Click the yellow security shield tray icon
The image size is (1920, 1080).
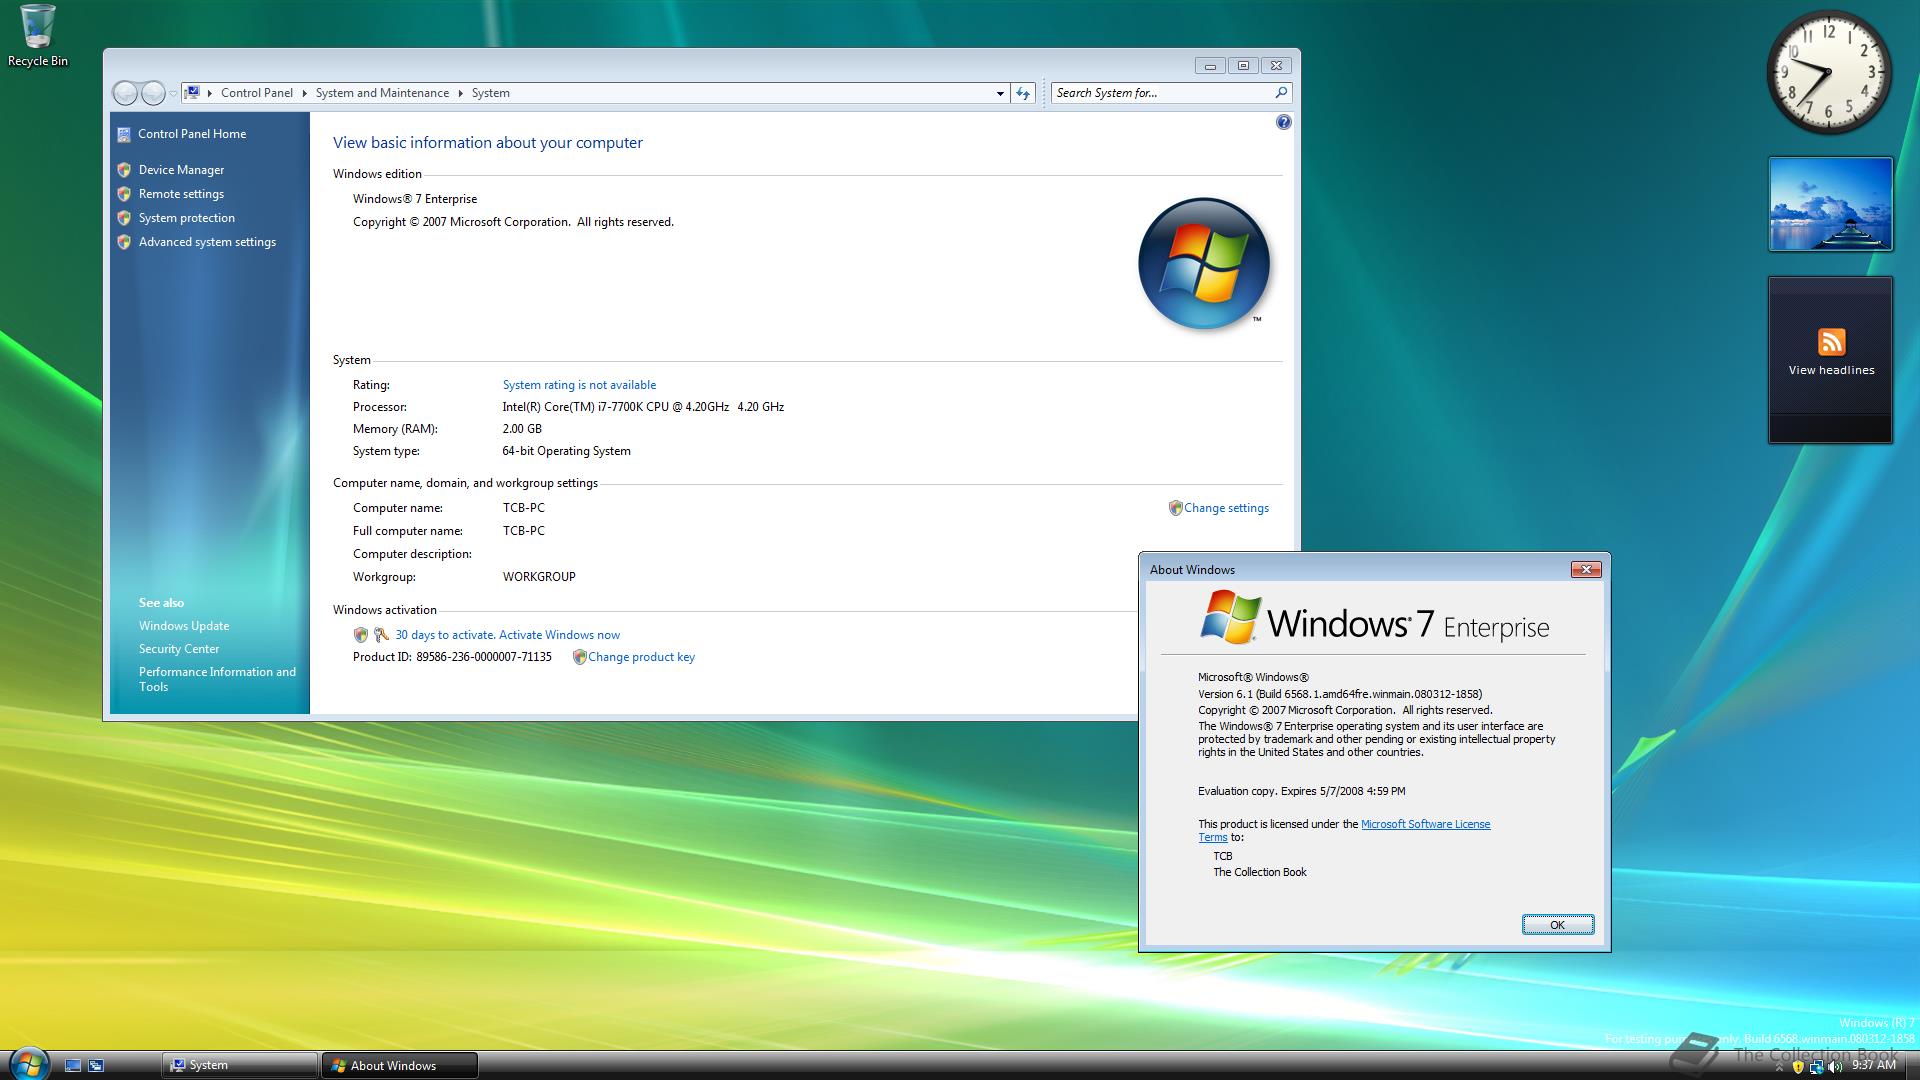[1798, 1067]
